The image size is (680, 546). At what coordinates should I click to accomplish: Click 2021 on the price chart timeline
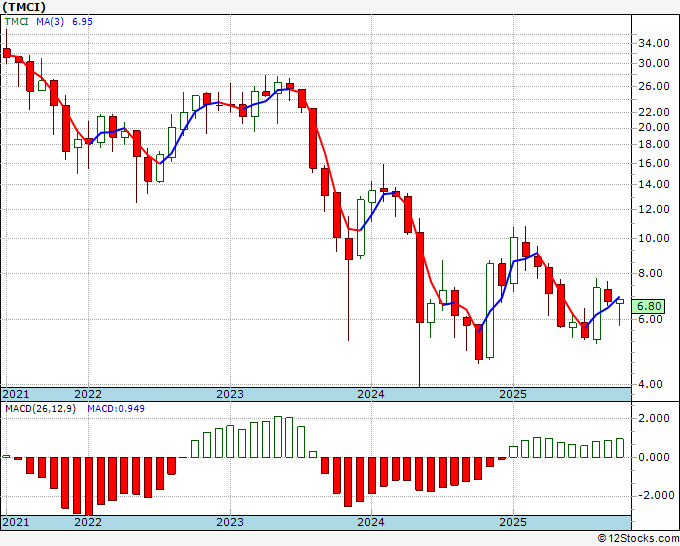point(16,394)
